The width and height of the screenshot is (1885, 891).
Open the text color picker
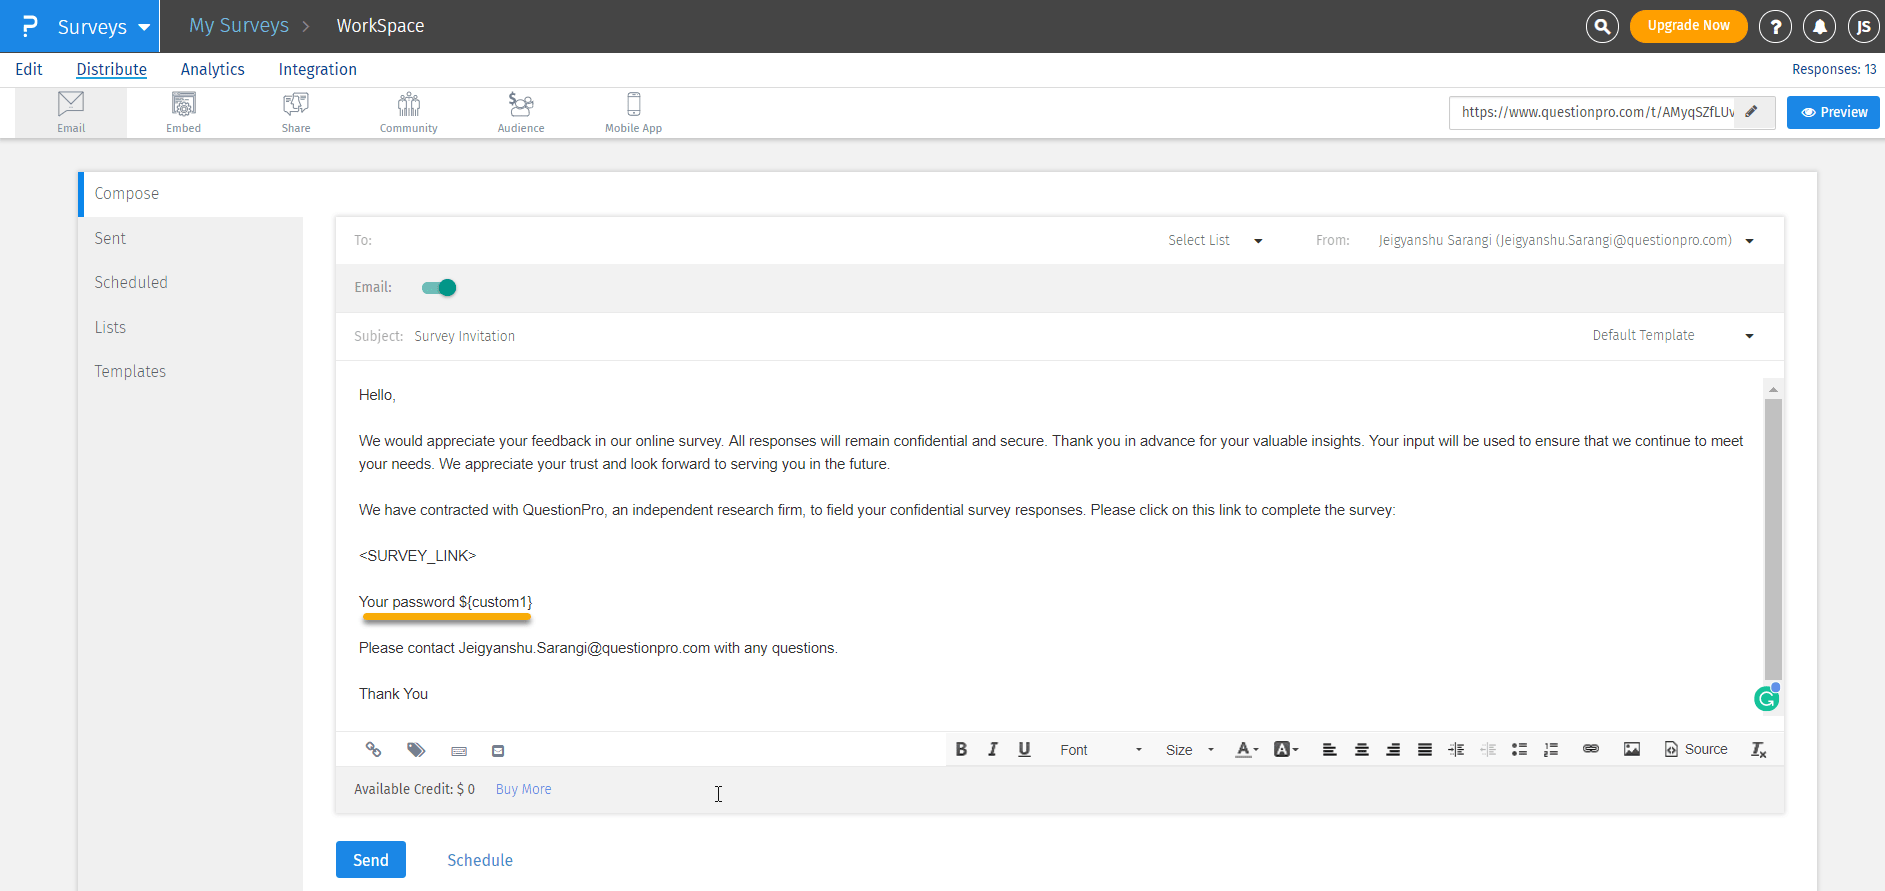tap(1246, 749)
